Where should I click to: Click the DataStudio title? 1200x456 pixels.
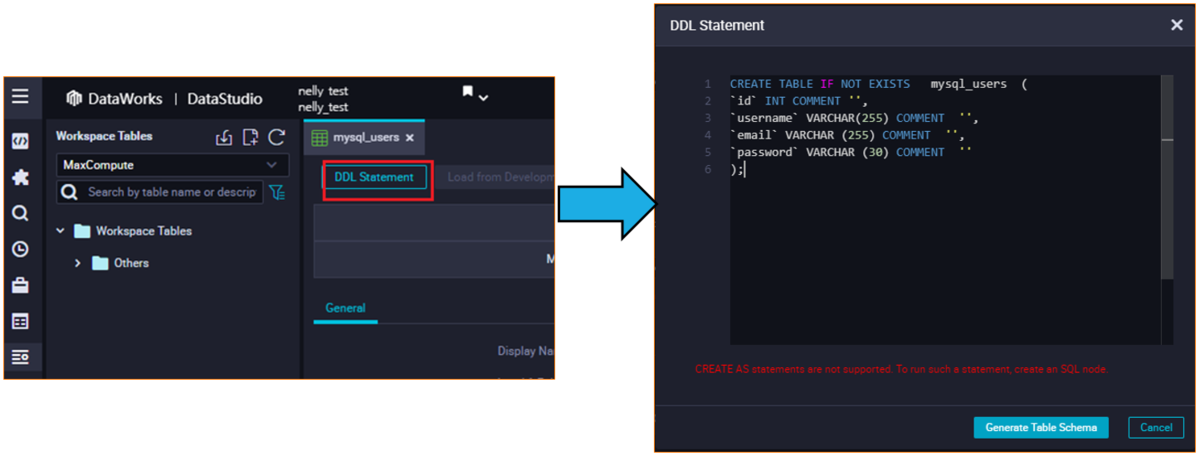pos(225,98)
